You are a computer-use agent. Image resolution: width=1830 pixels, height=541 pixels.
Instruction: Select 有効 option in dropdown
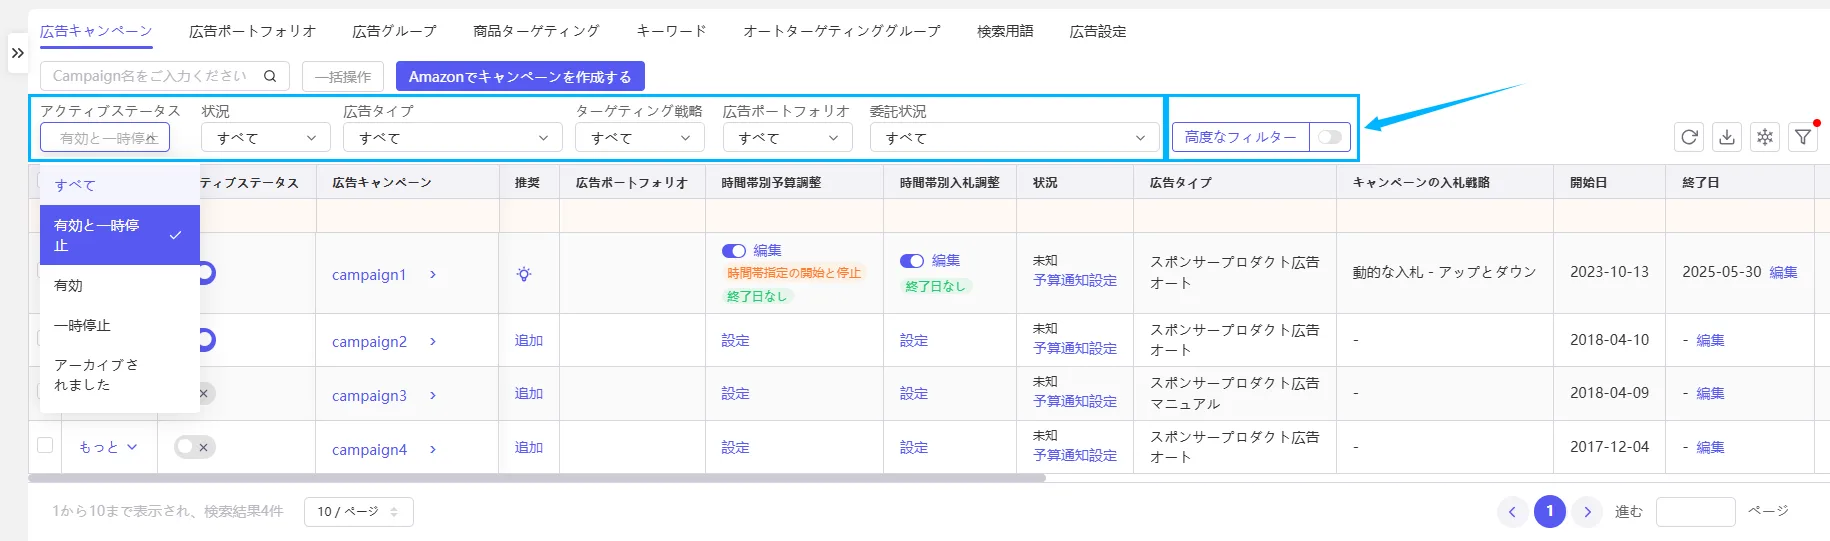coord(120,285)
